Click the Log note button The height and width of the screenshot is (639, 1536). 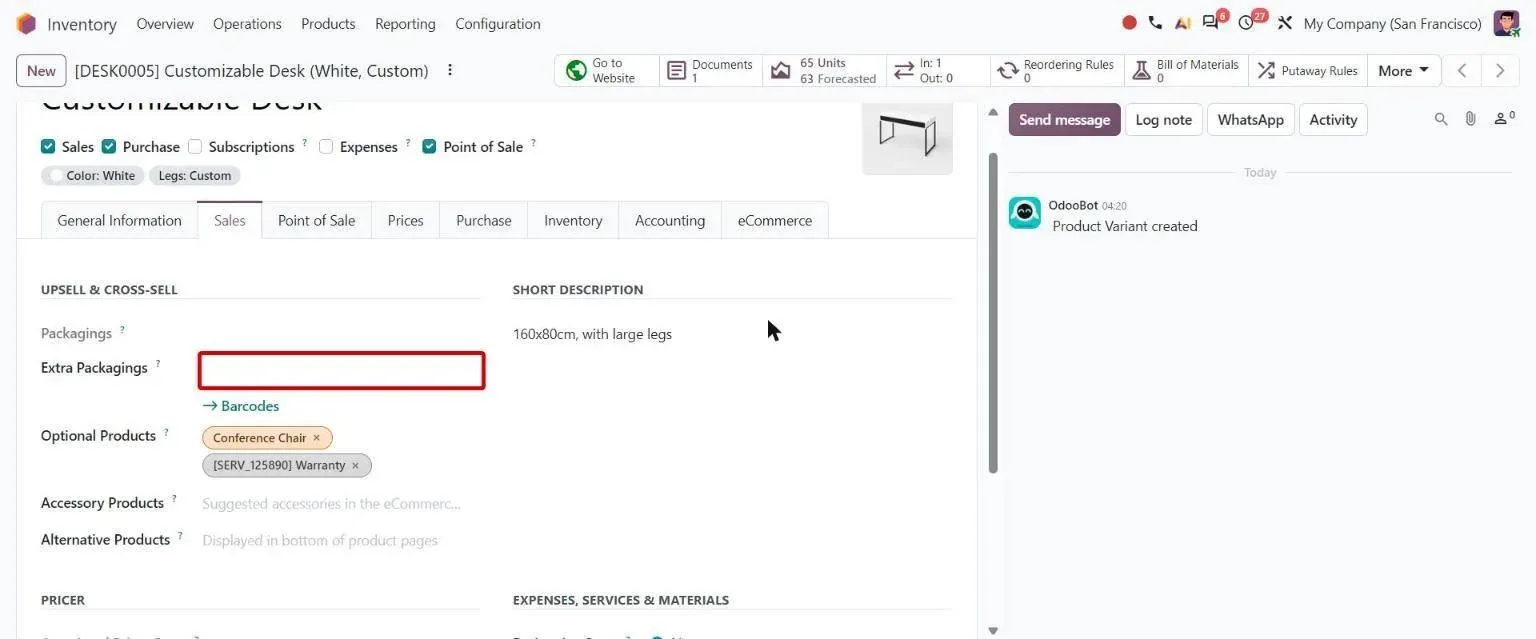pos(1163,119)
